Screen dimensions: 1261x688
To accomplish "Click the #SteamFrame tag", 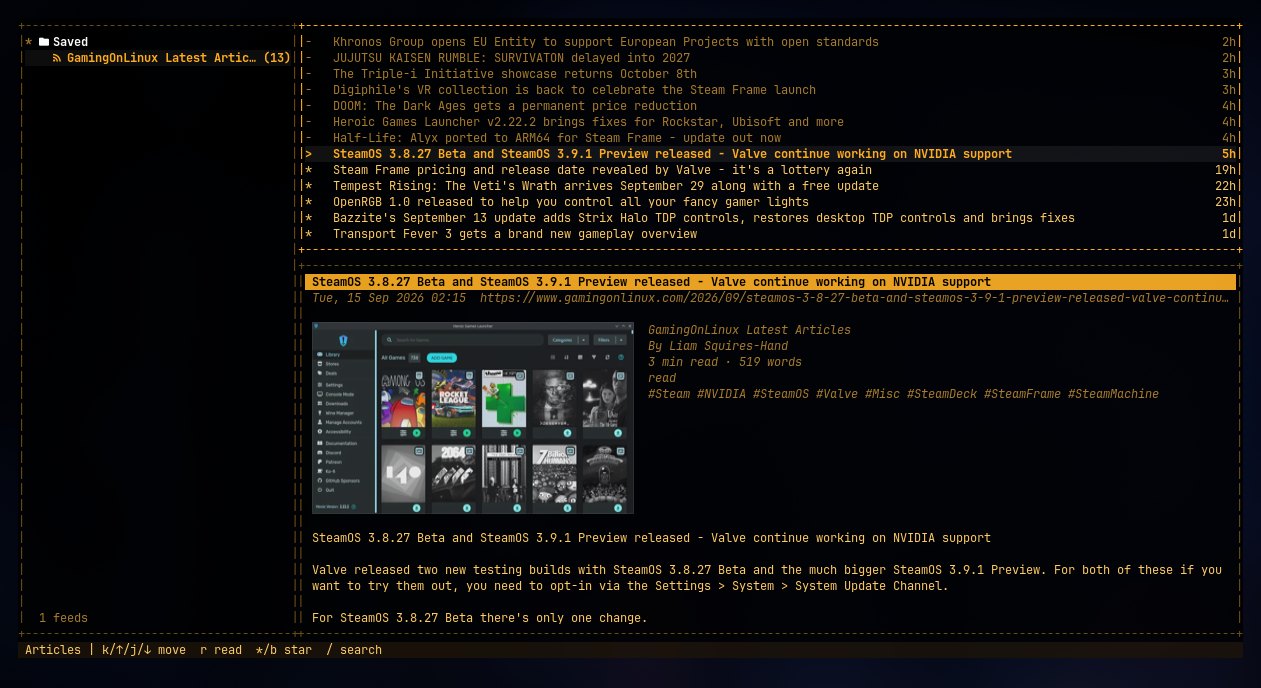I will [1022, 394].
